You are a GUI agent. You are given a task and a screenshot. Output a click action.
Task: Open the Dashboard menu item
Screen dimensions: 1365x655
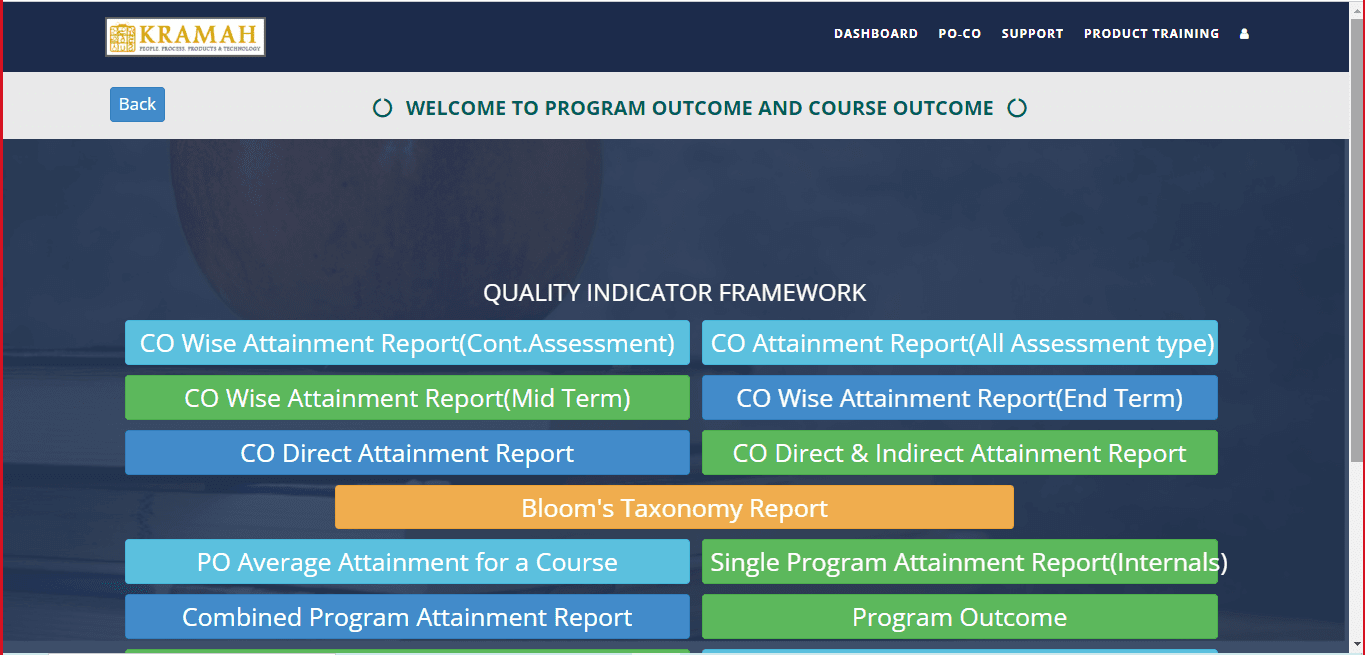[875, 34]
